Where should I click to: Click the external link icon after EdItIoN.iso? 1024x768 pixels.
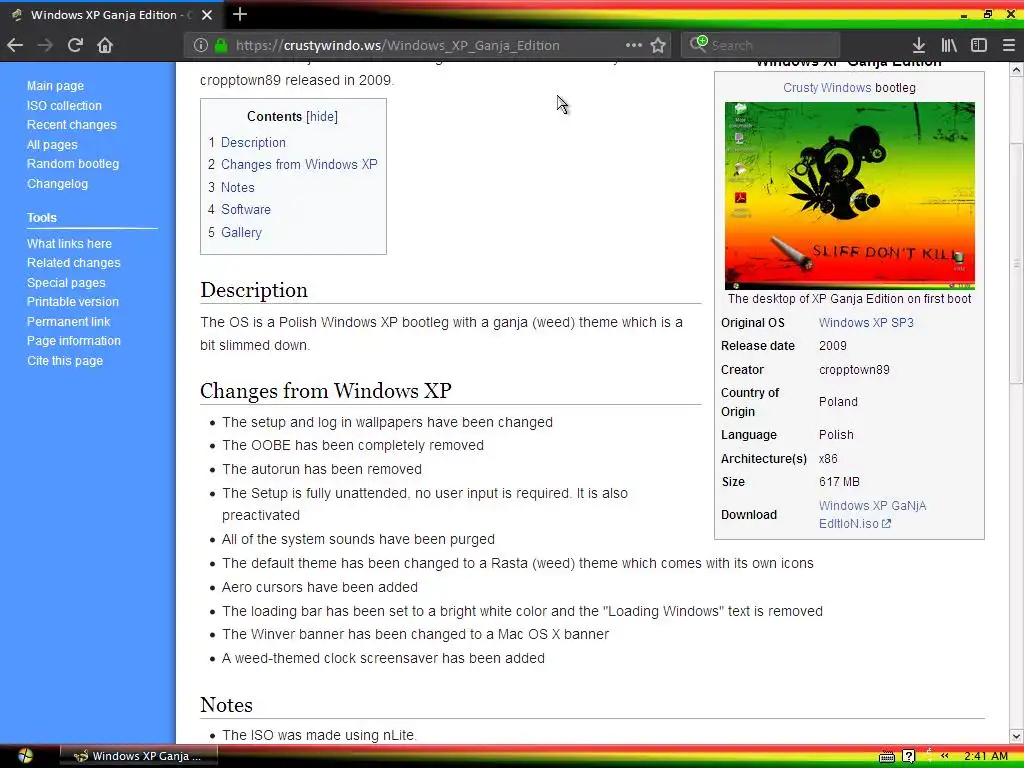pos(886,524)
